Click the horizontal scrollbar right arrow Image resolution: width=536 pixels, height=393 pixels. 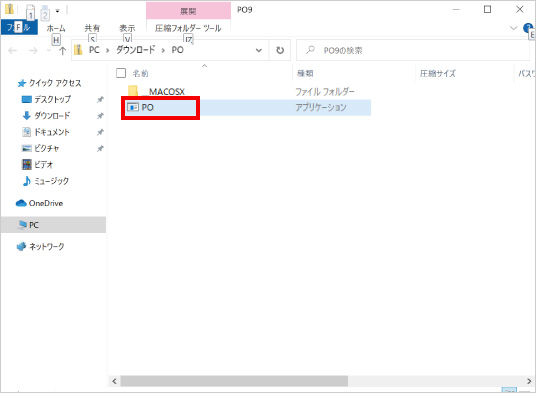pyautogui.click(x=529, y=381)
